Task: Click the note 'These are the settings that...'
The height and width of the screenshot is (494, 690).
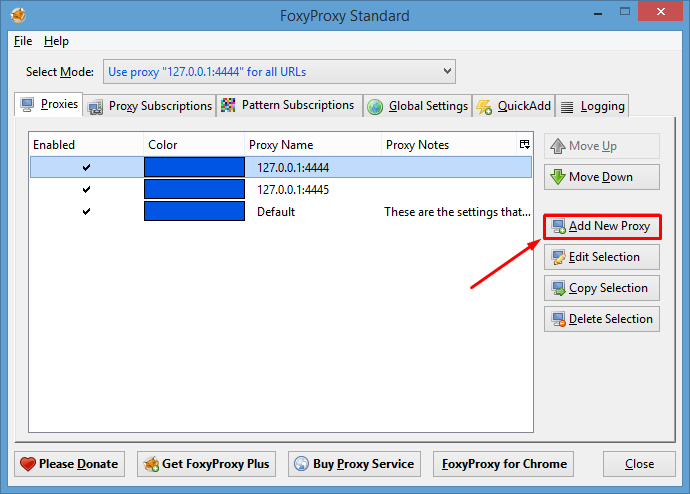Action: (x=457, y=212)
